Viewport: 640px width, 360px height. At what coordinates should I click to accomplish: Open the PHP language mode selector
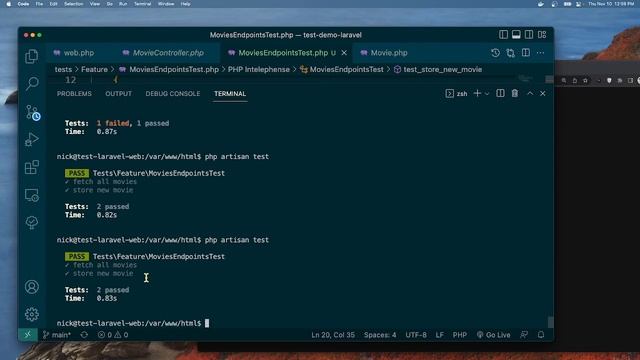[x=460, y=335]
